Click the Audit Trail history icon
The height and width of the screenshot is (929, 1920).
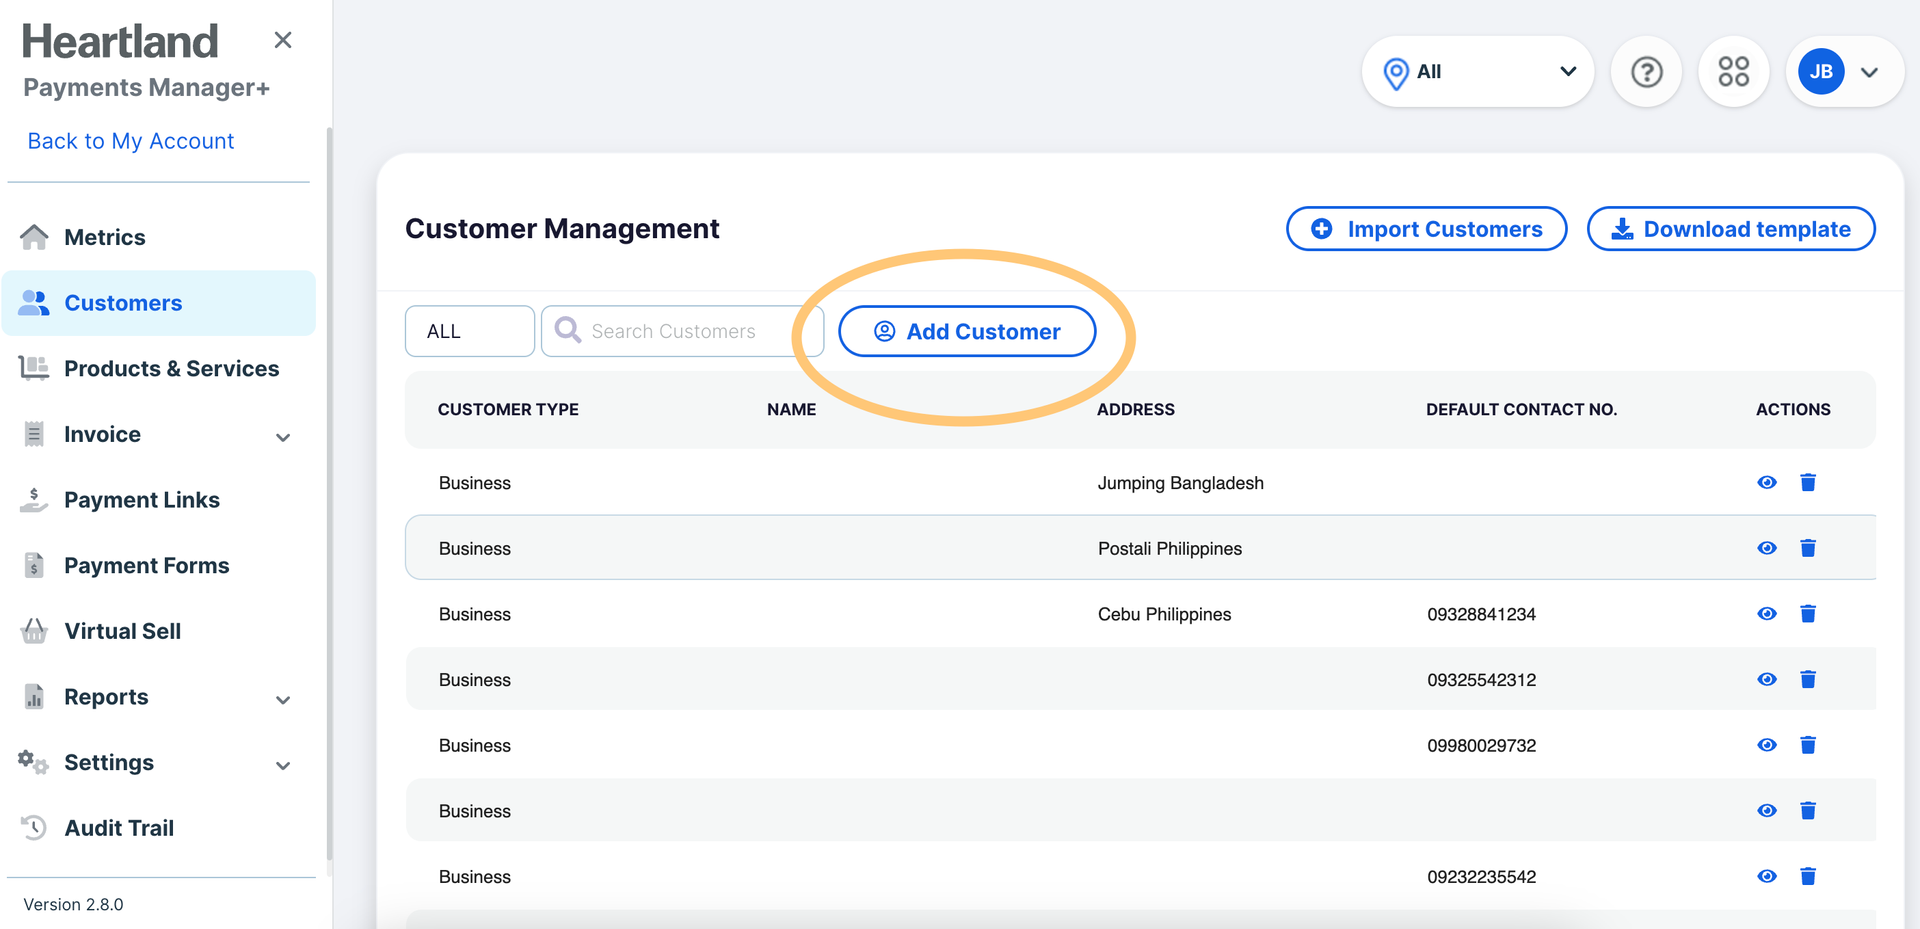point(34,828)
